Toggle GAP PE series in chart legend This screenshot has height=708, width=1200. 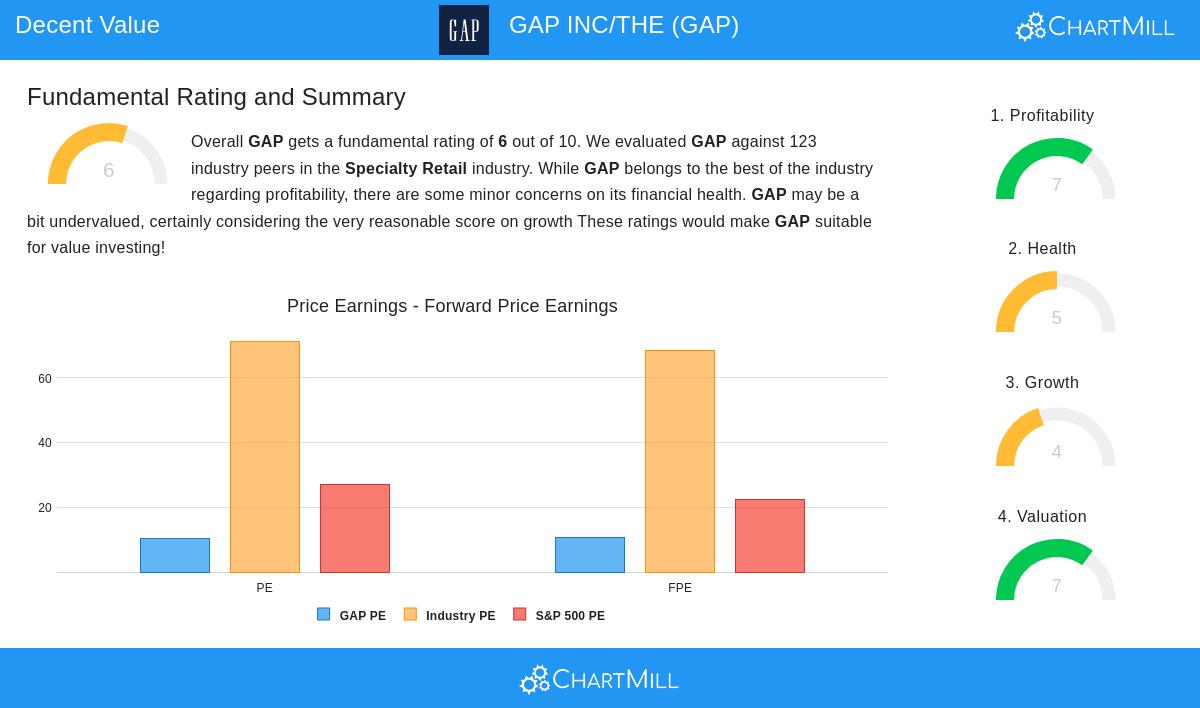352,616
